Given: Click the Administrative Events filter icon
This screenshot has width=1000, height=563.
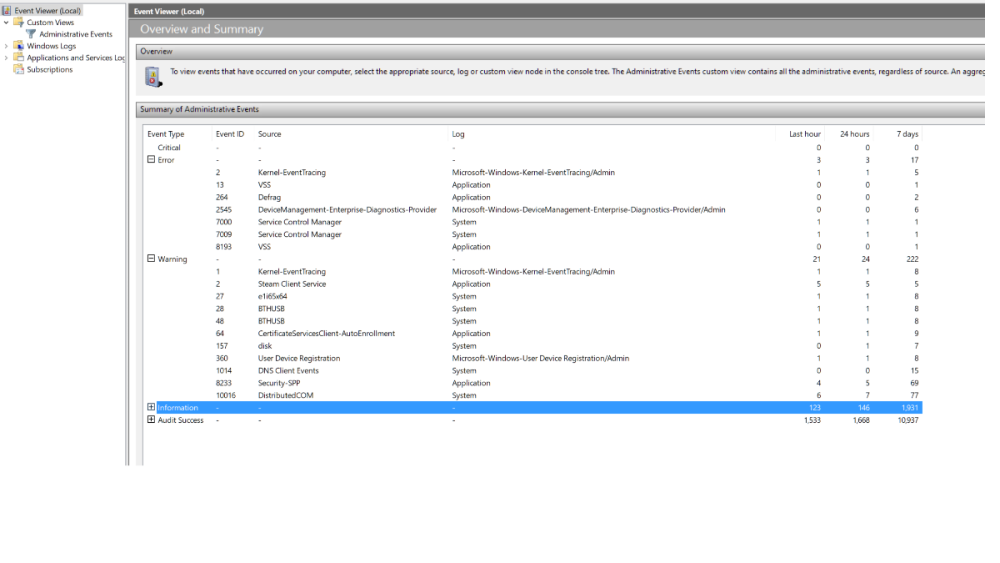Looking at the screenshot, I should (x=31, y=34).
